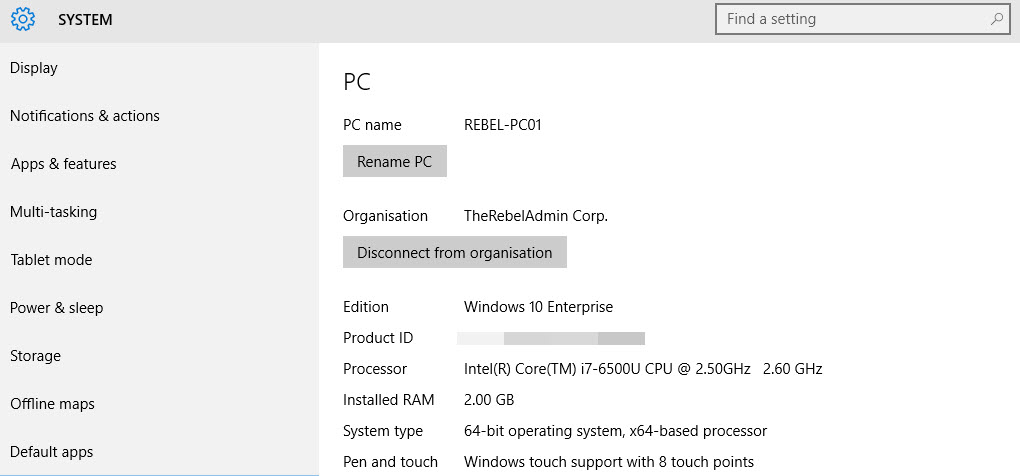Click the Windows 10 Enterprise edition text

539,307
